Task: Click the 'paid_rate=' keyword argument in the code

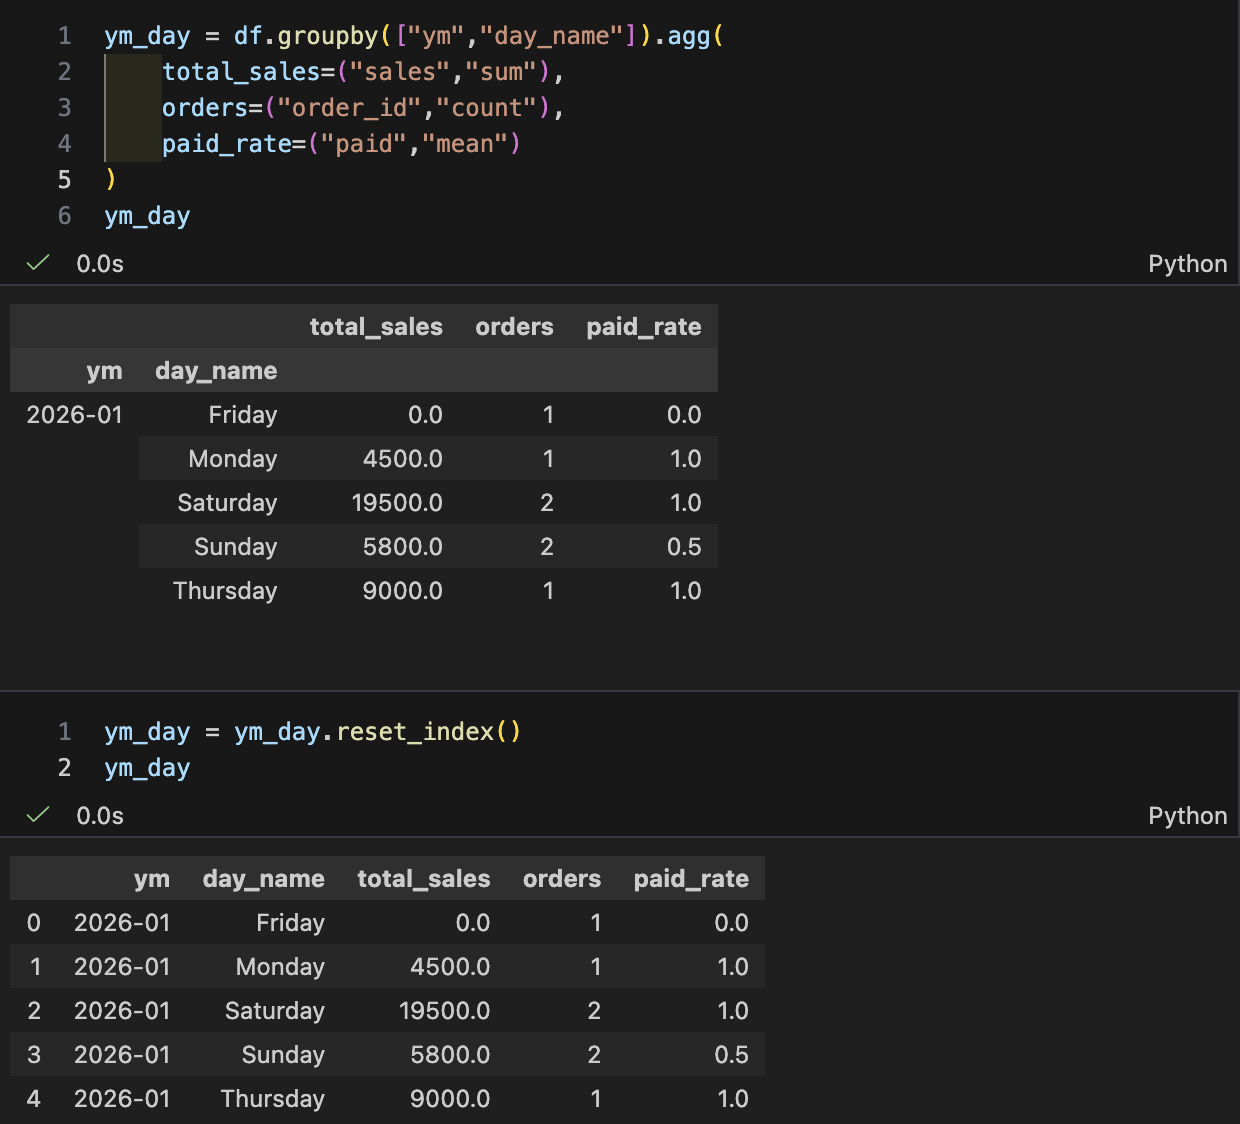Action: [234, 144]
